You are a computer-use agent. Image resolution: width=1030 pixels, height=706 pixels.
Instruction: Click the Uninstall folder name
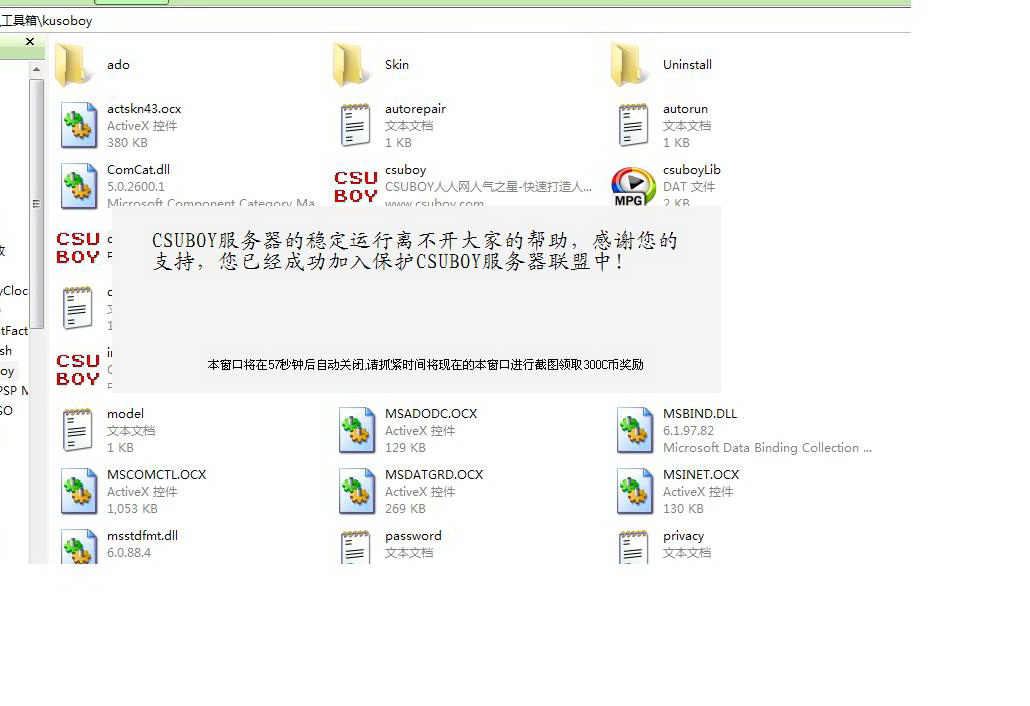click(x=687, y=64)
